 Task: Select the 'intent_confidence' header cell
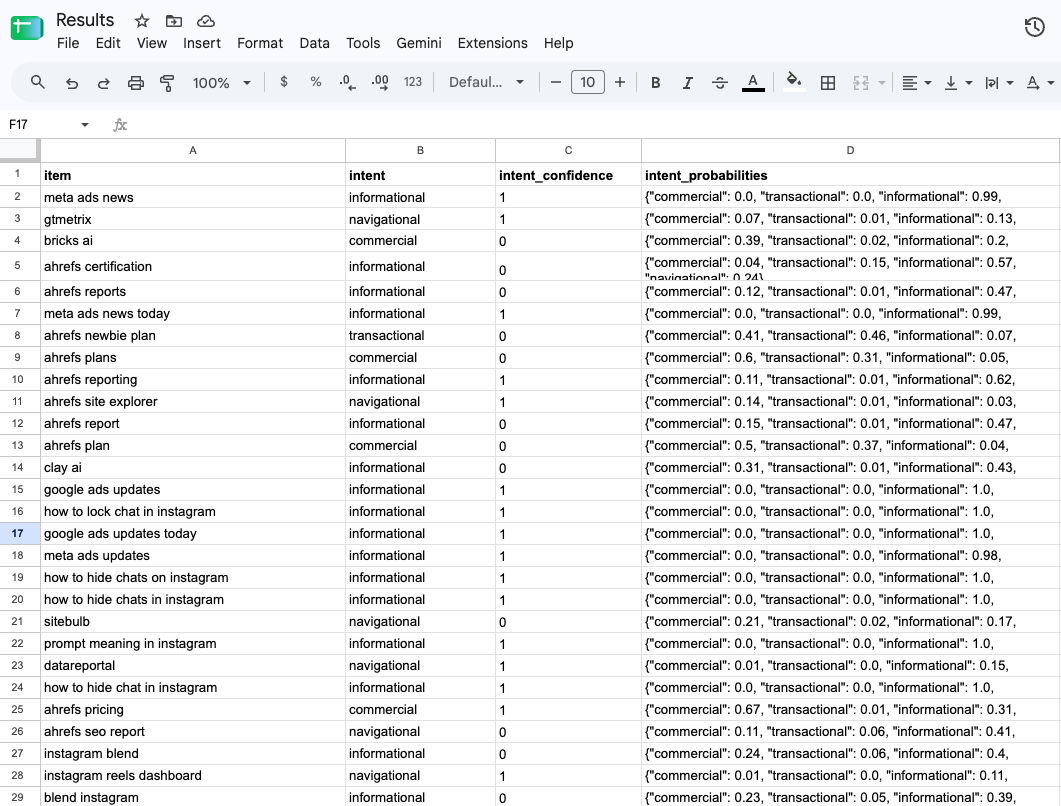coord(568,175)
